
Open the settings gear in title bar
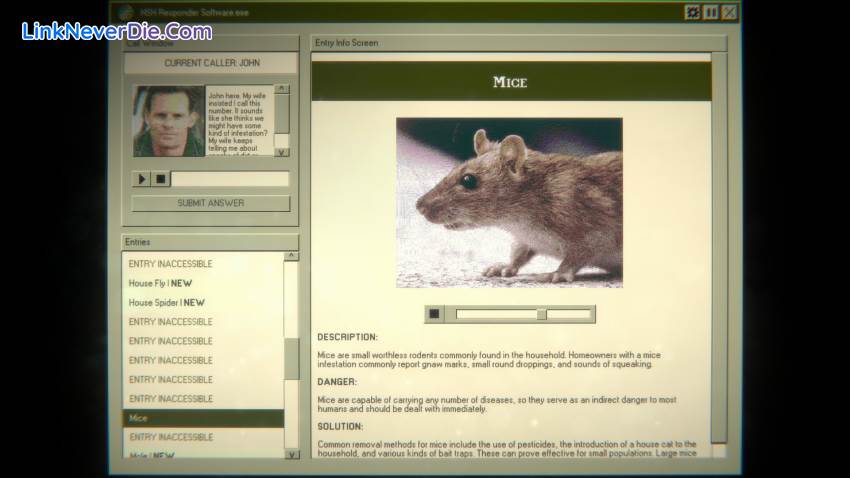click(x=692, y=12)
